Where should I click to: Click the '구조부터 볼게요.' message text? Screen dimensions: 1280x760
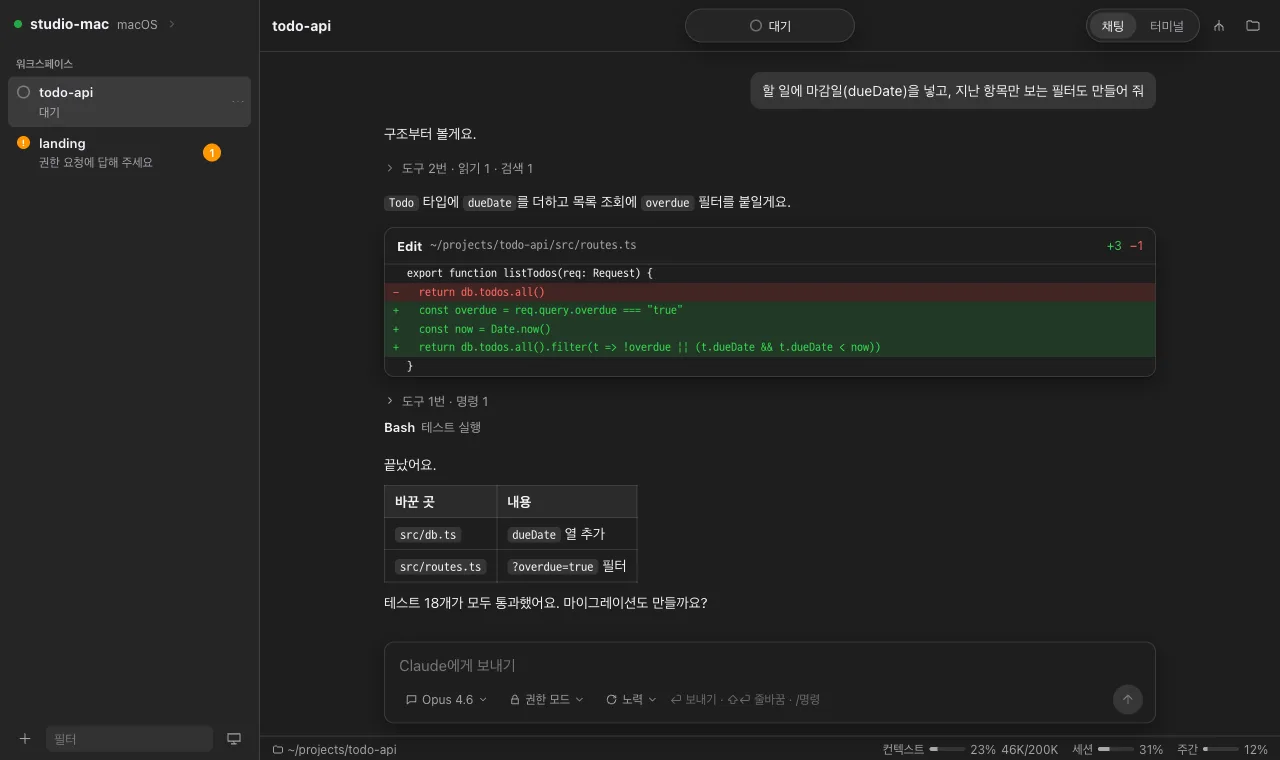[430, 134]
